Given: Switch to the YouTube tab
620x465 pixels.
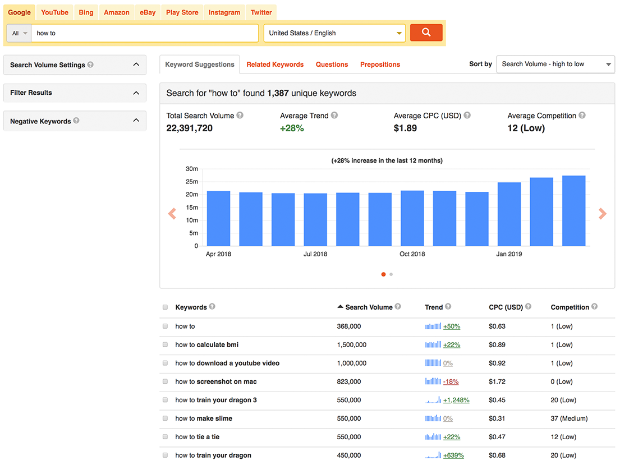Looking at the screenshot, I should click(55, 12).
